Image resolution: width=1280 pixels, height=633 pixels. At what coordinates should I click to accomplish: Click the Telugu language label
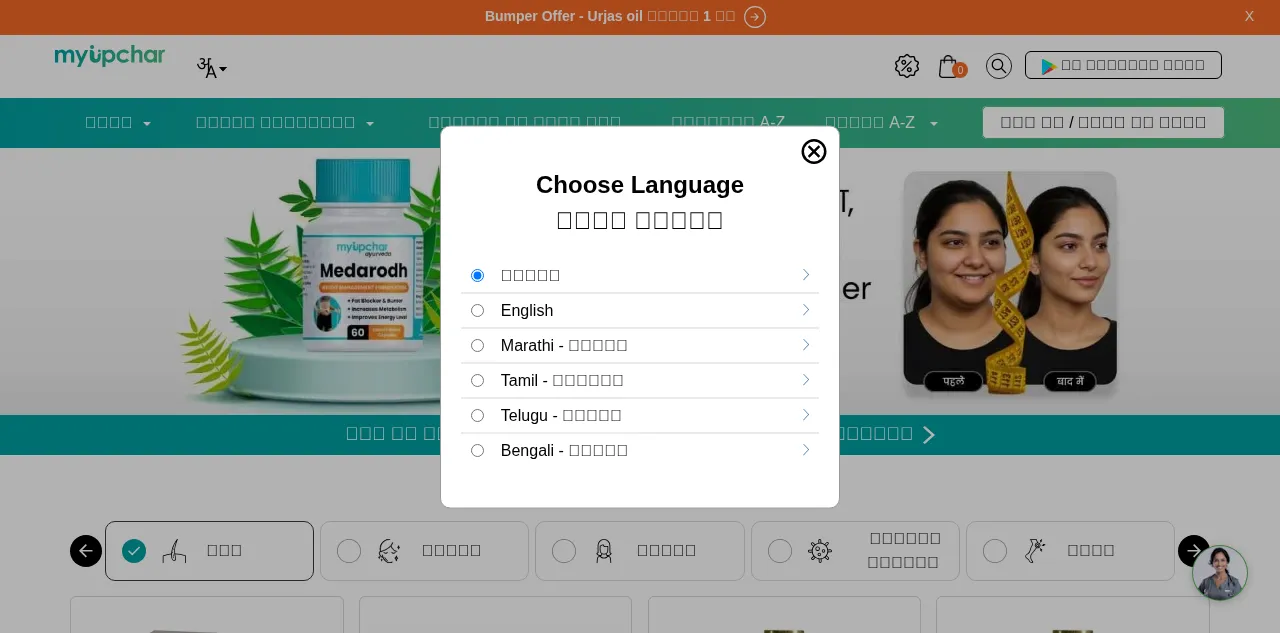(x=561, y=416)
